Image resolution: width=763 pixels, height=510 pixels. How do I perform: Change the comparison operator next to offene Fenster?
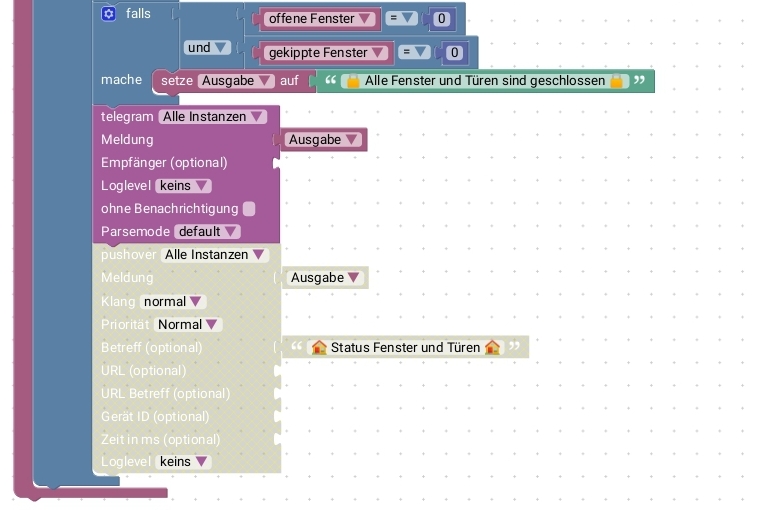[x=401, y=18]
